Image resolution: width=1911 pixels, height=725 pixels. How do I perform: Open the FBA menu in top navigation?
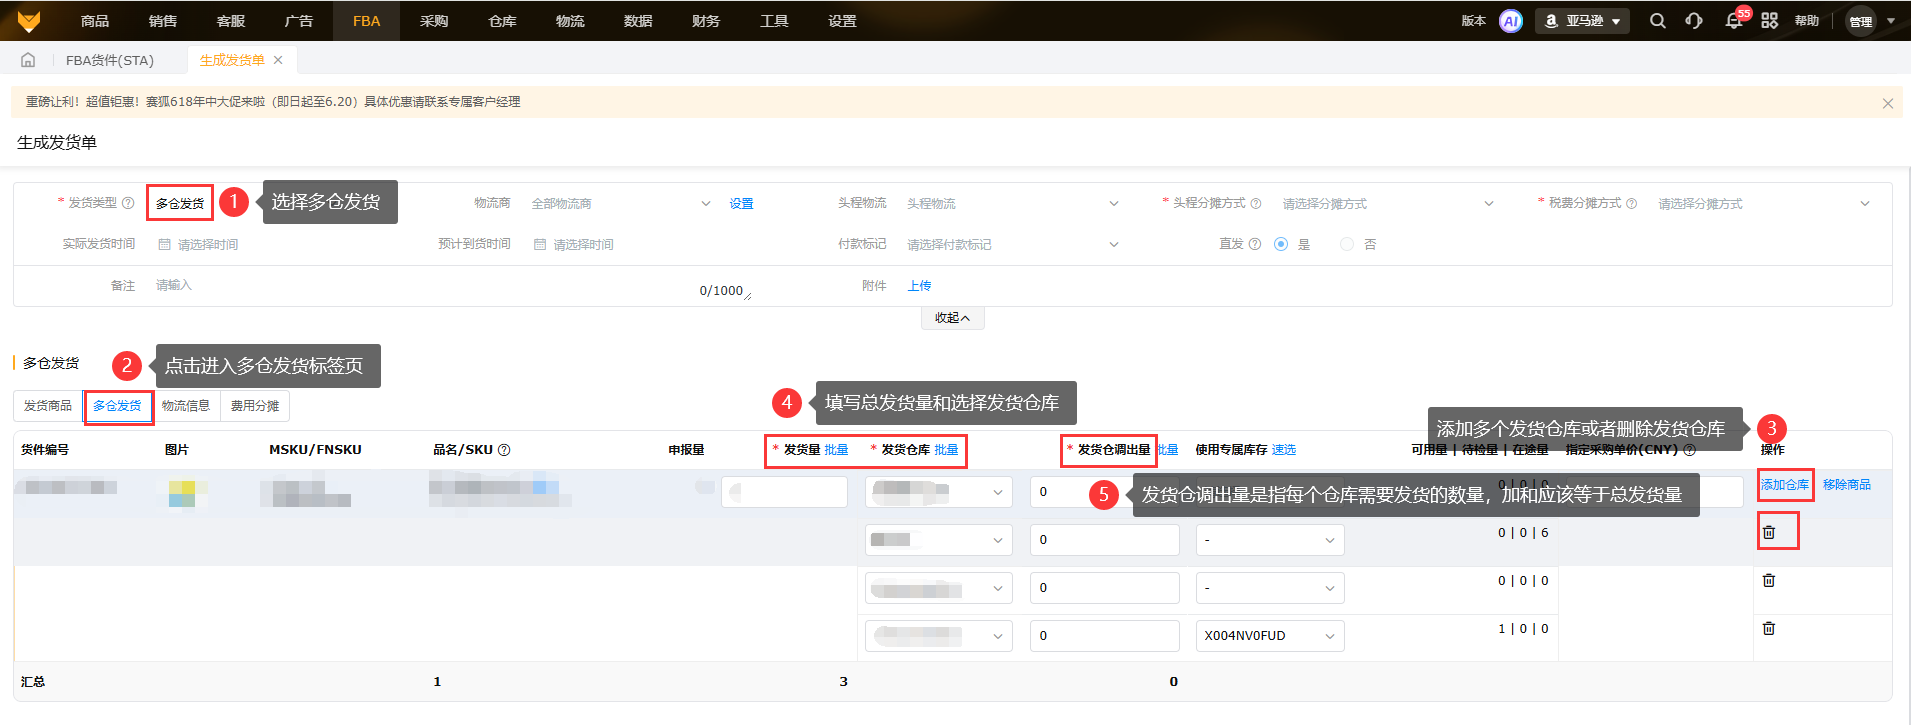(366, 21)
